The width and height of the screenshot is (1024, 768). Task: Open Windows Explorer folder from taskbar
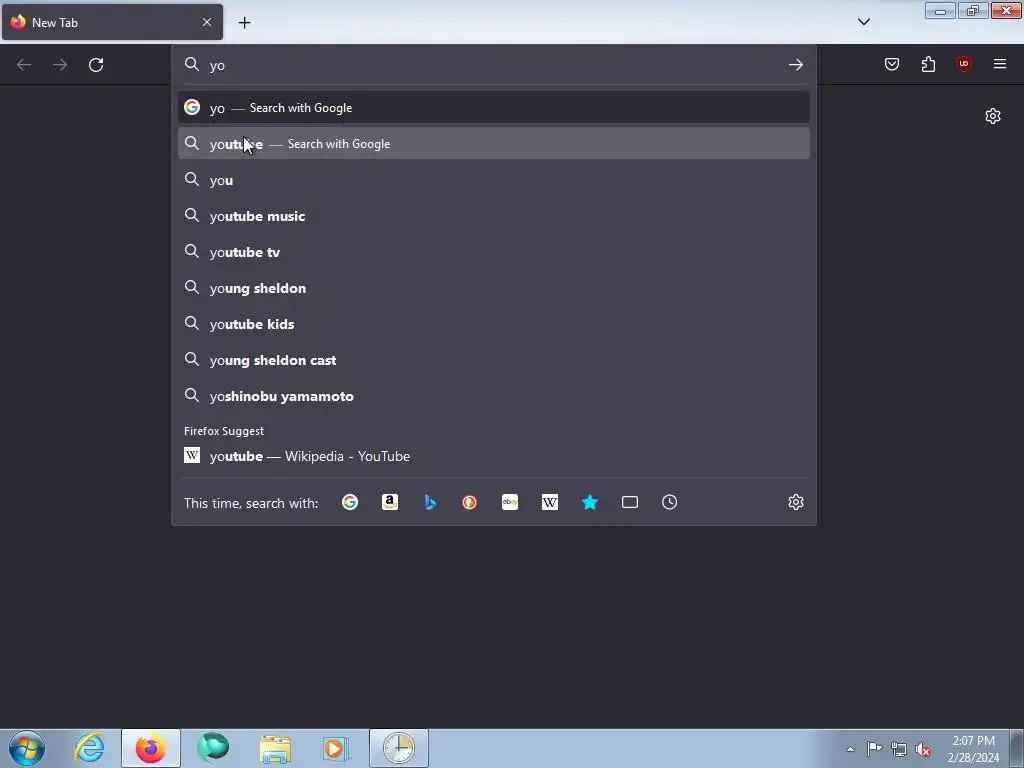point(275,748)
